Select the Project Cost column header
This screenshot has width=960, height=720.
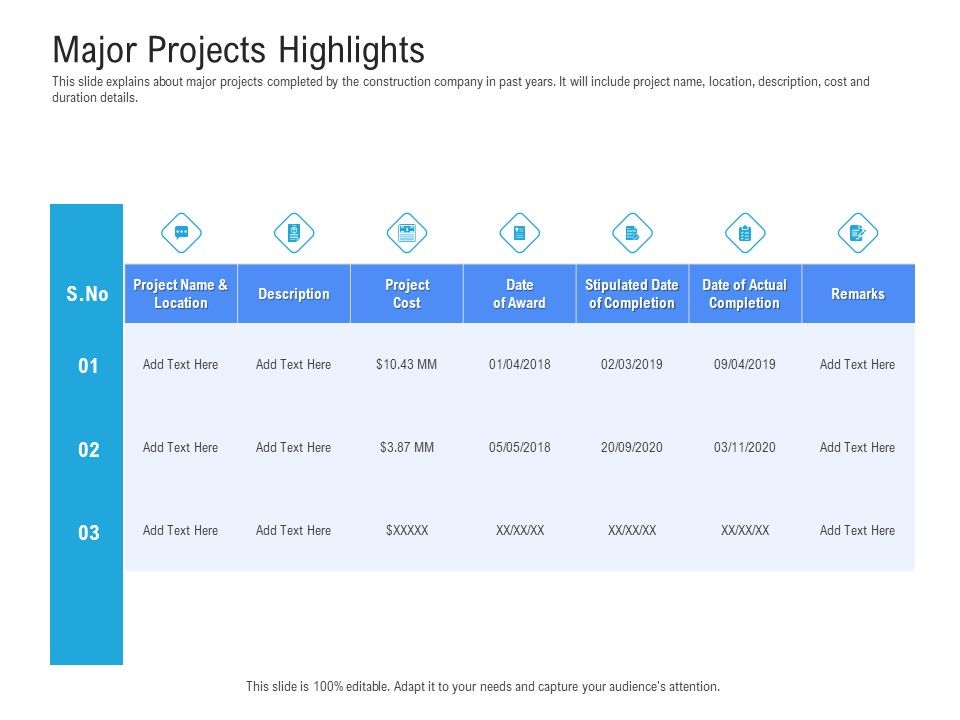tap(407, 294)
